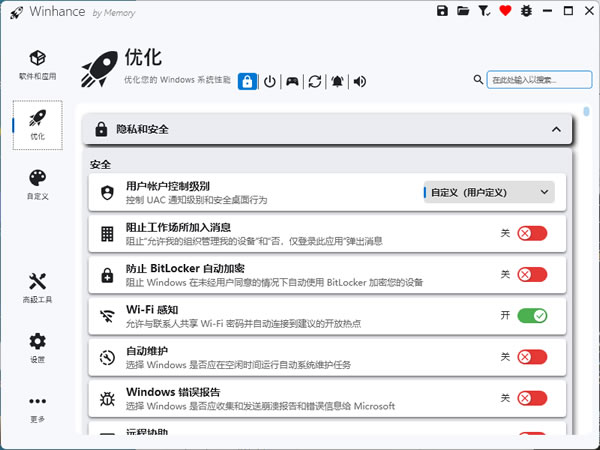Viewport: 600px width, 450px height.
Task: Go to 软件和应用 in the sidebar
Action: 37,64
